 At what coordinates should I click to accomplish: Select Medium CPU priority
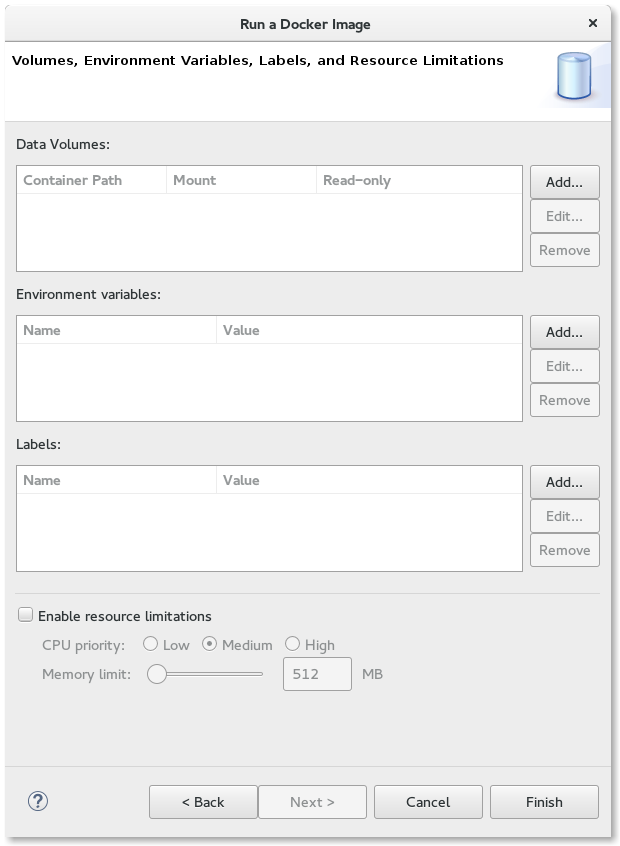click(x=209, y=644)
